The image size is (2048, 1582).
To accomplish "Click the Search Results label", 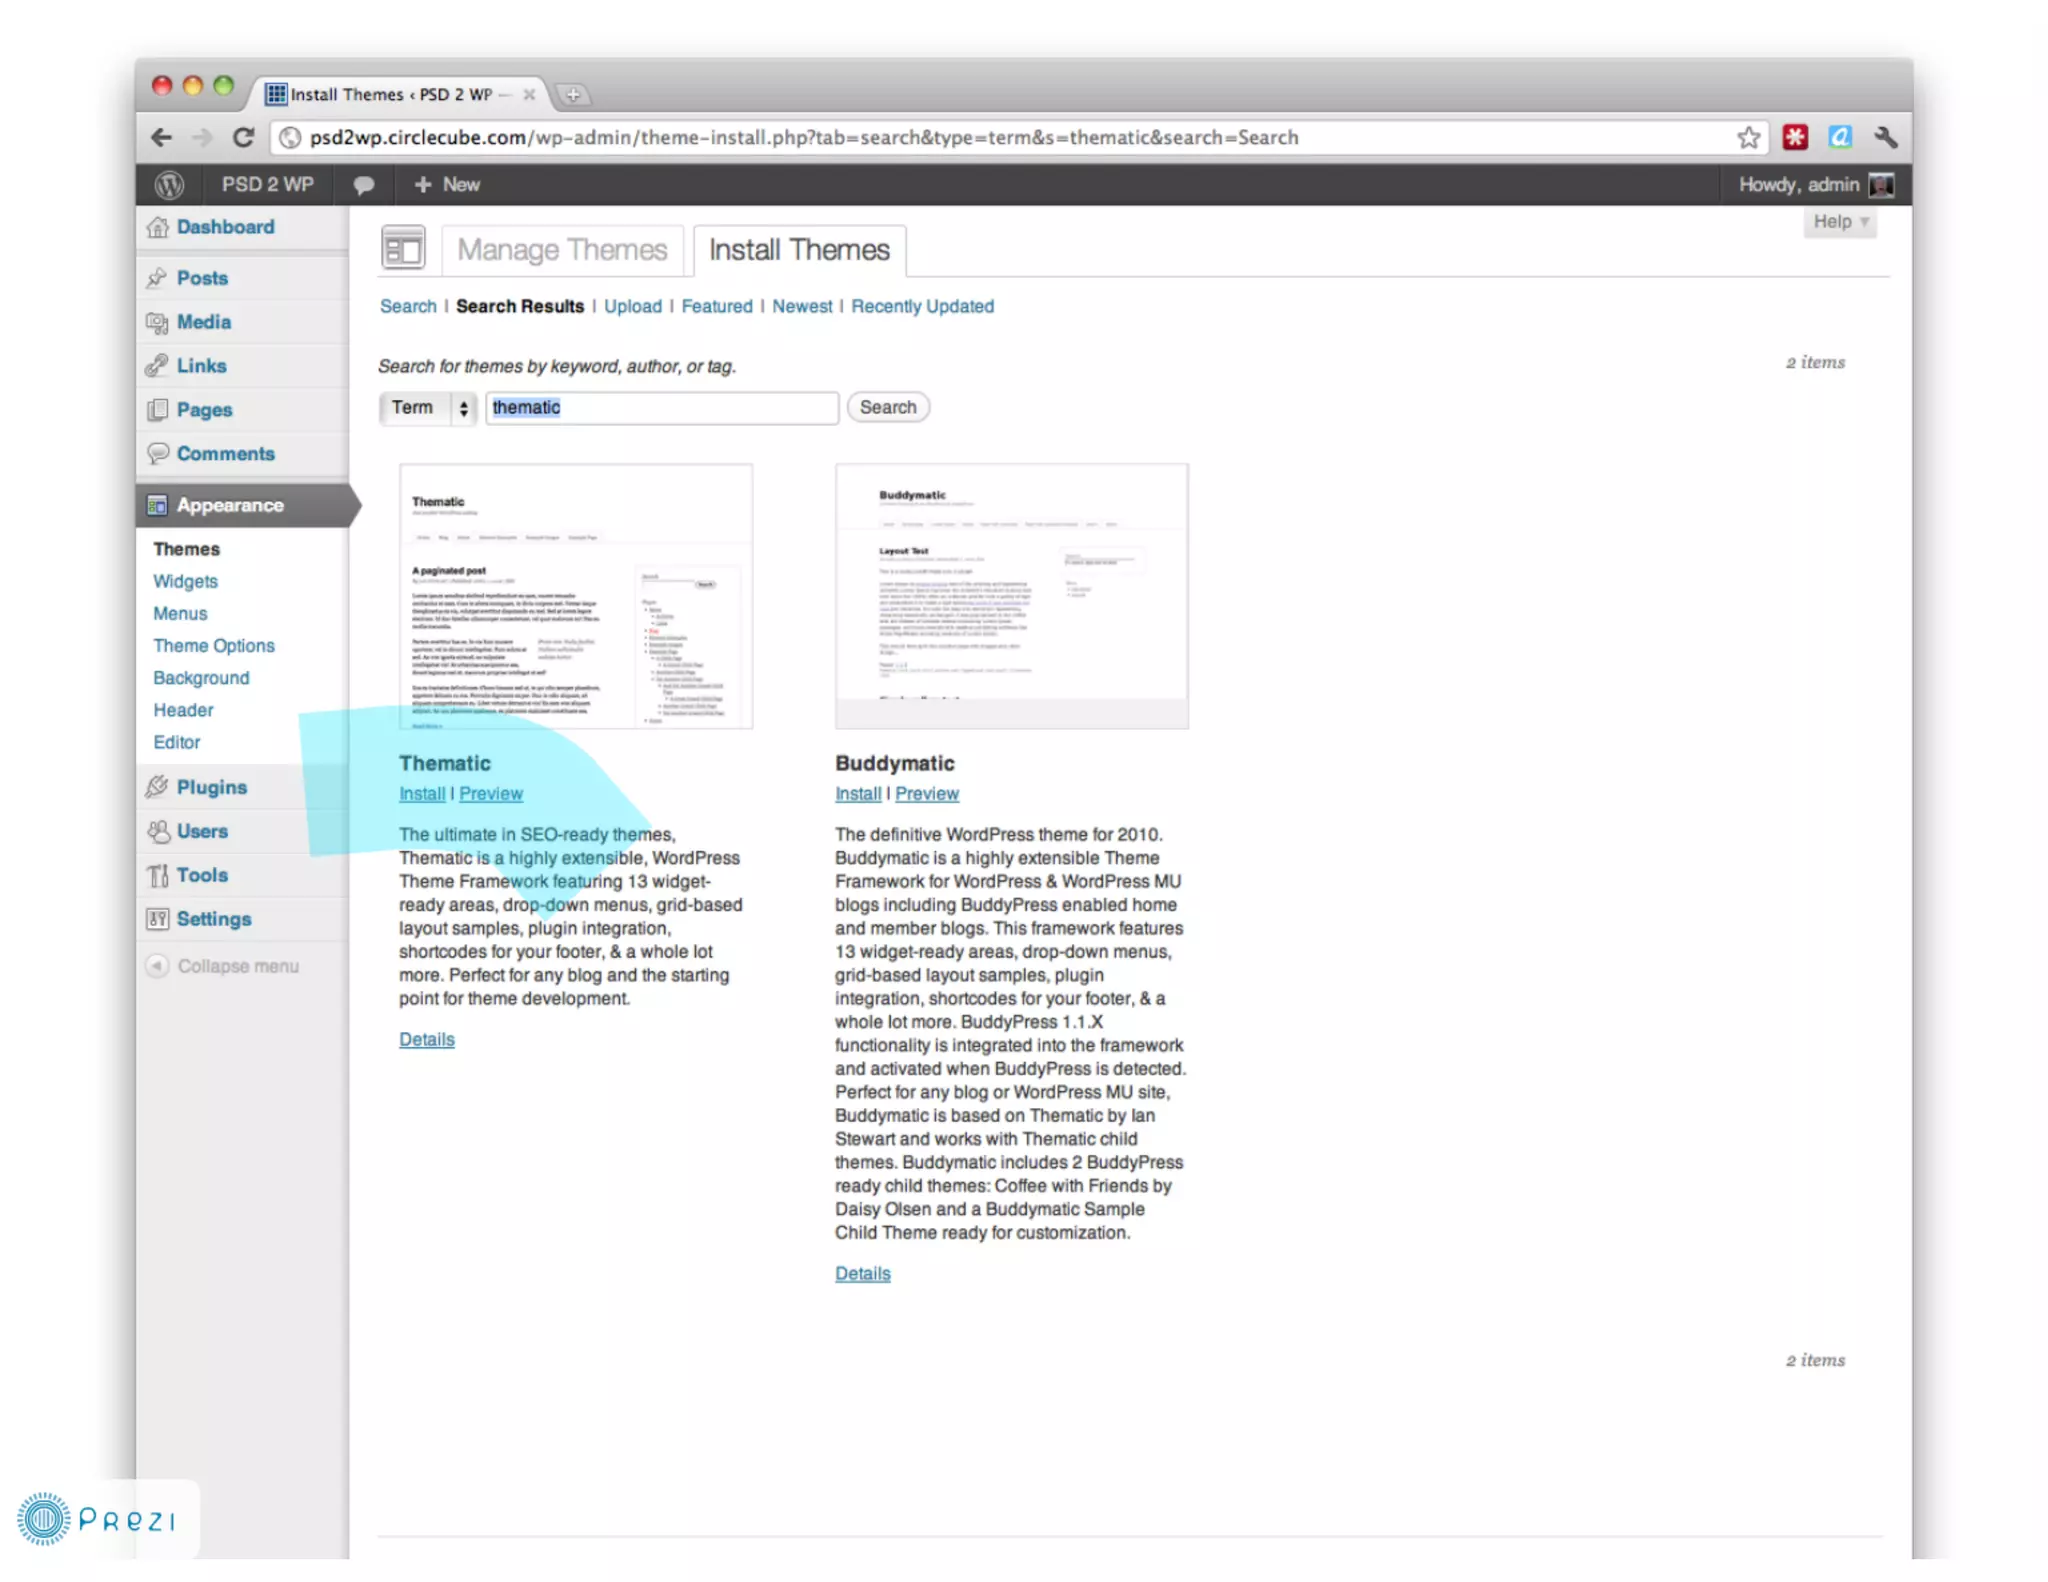I will 520,306.
